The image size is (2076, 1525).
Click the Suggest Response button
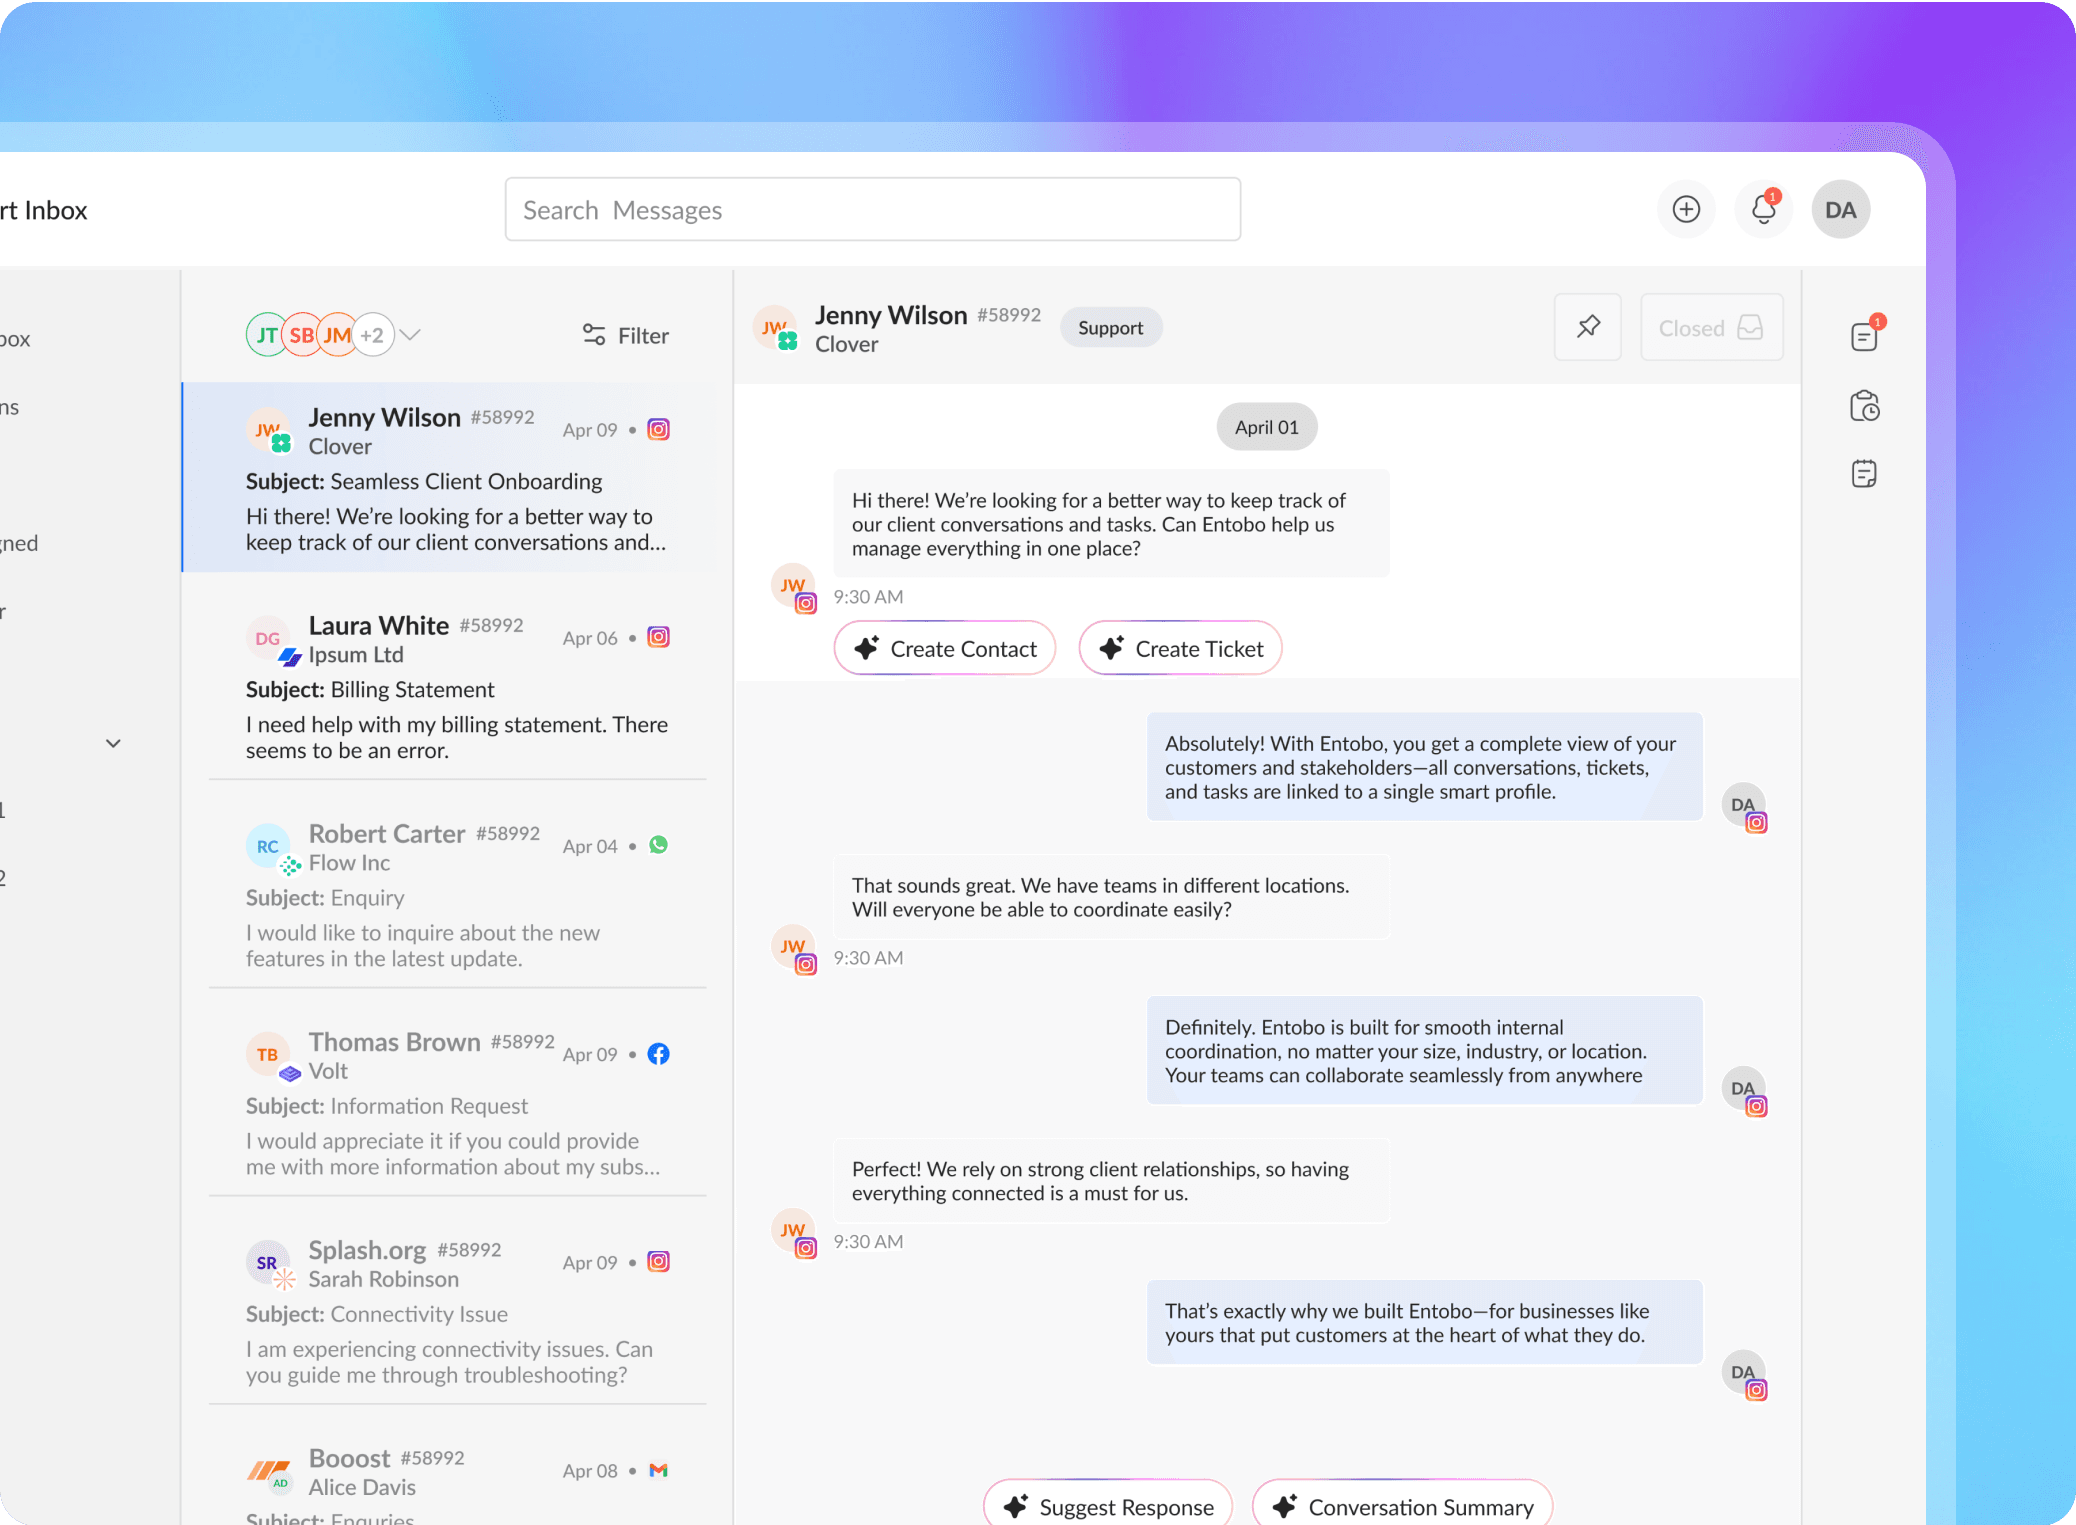point(1108,1506)
